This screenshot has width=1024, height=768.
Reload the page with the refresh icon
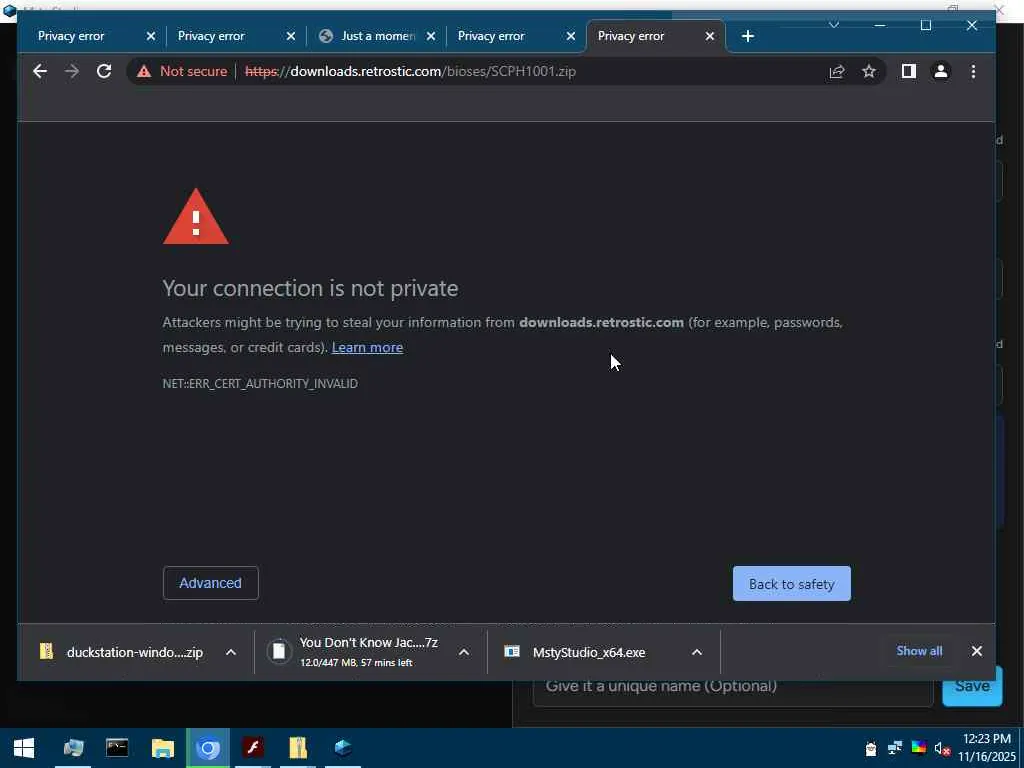tap(104, 71)
